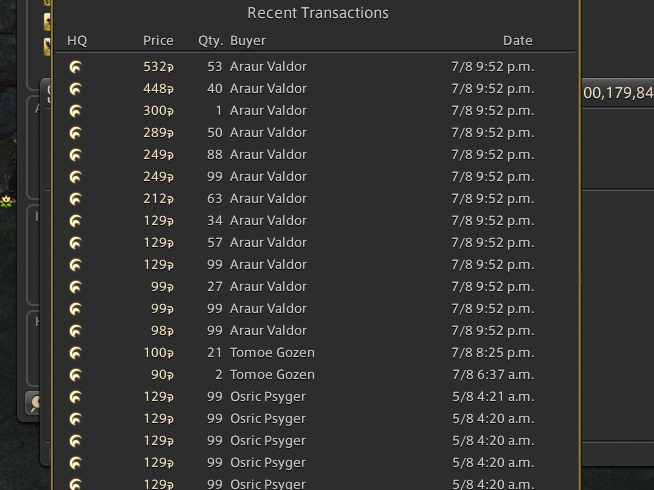Viewport: 654px width, 490px height.
Task: Click Osric Psyger on the 4:21 a.m. row
Action: pos(268,397)
